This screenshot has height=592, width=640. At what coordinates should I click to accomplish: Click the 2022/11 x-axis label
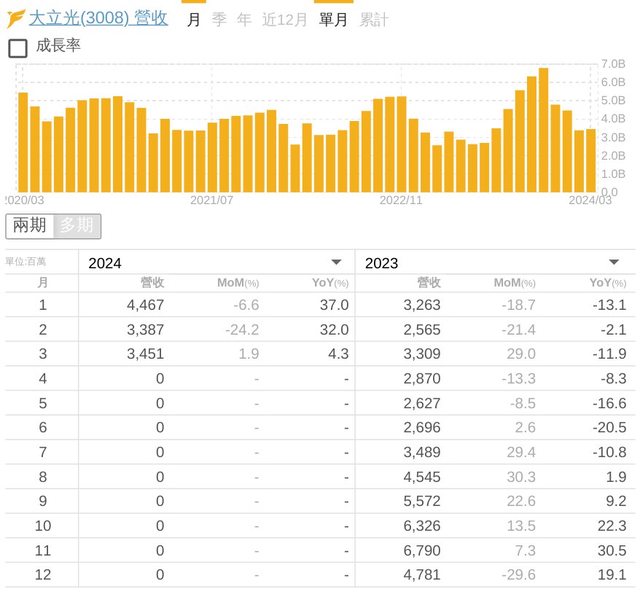point(401,200)
